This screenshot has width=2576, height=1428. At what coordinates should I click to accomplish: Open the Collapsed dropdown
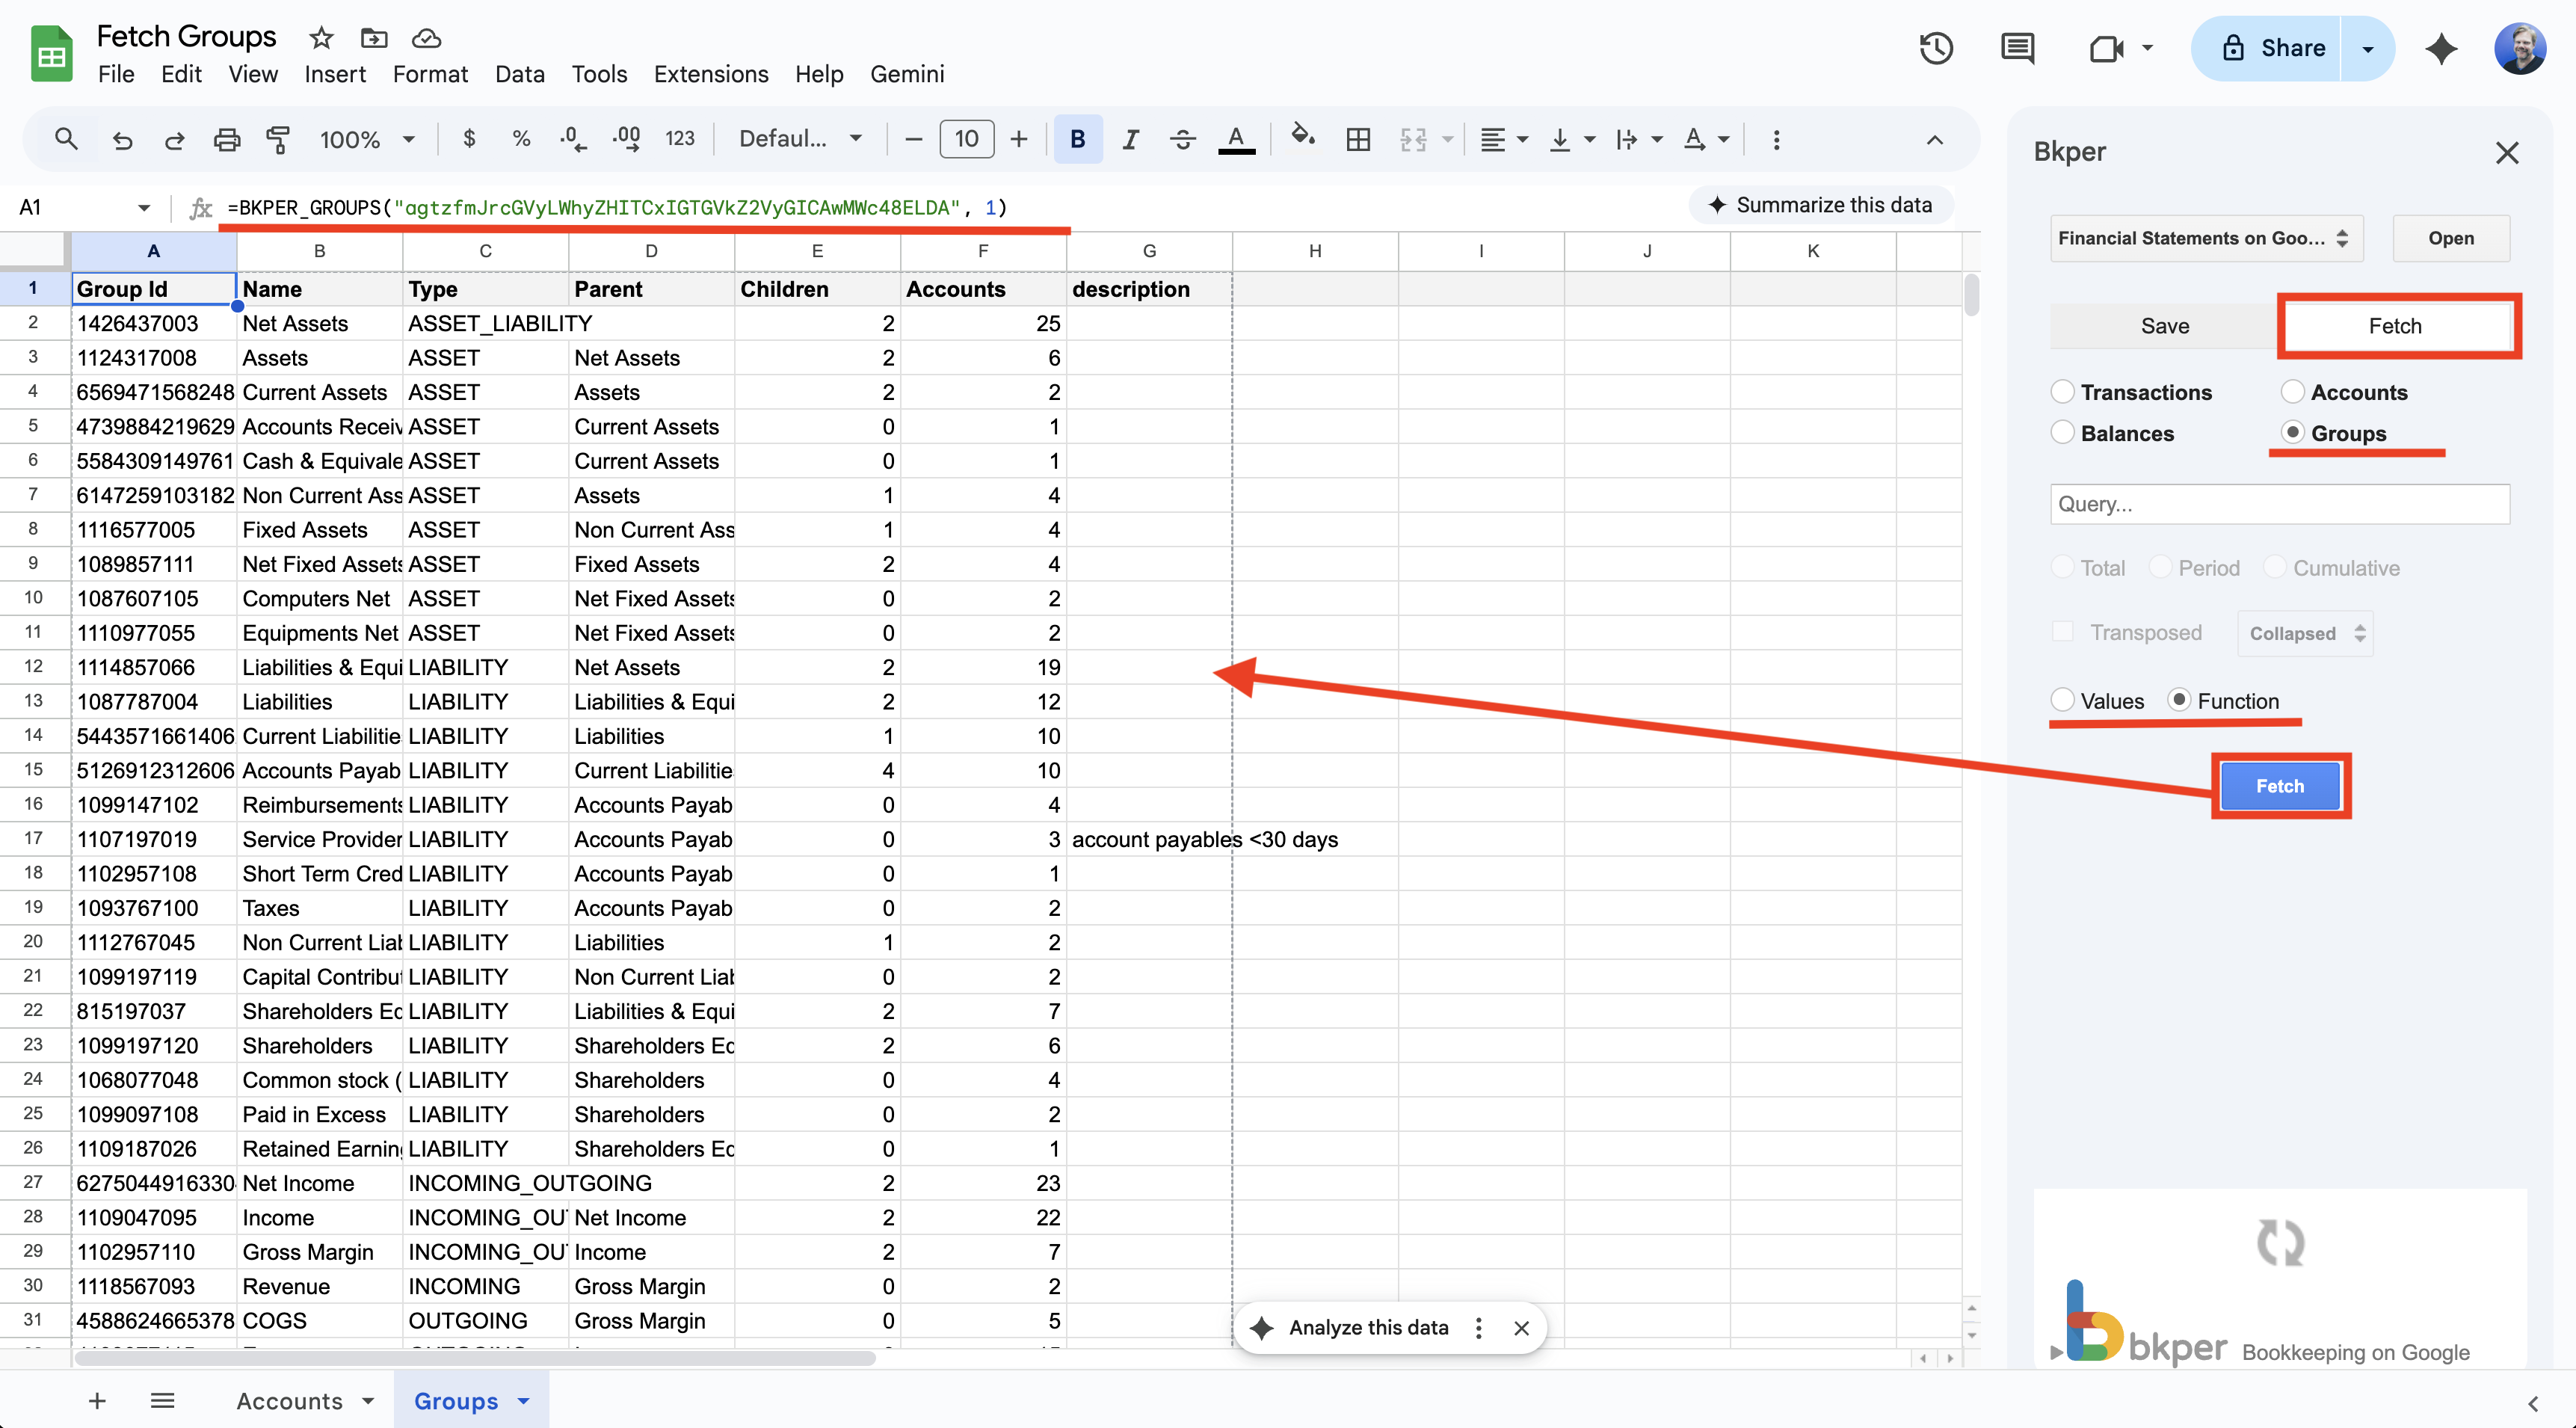(2304, 632)
